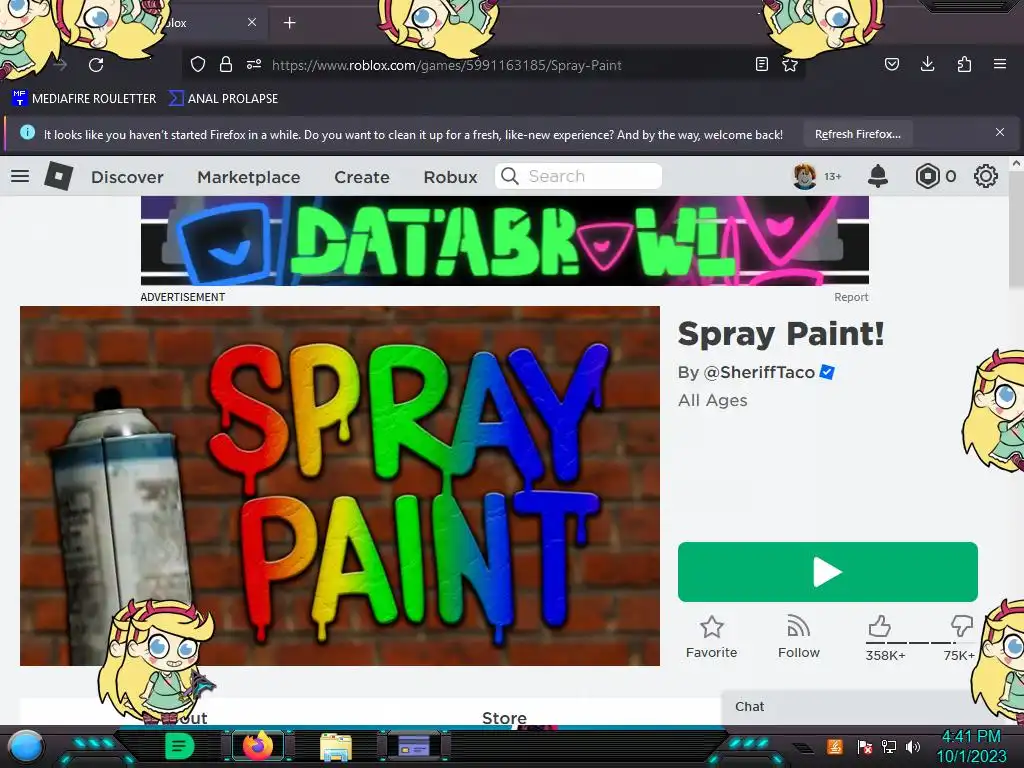Image resolution: width=1024 pixels, height=768 pixels.
Task: Click Refresh Firefox button
Action: click(857, 134)
